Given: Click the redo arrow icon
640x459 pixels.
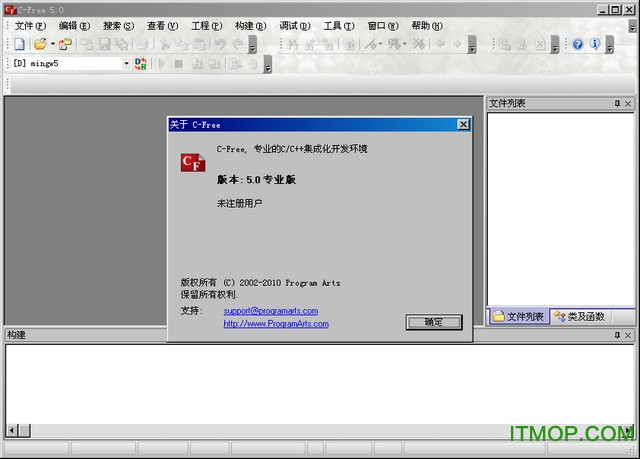Looking at the screenshot, I should 238,44.
